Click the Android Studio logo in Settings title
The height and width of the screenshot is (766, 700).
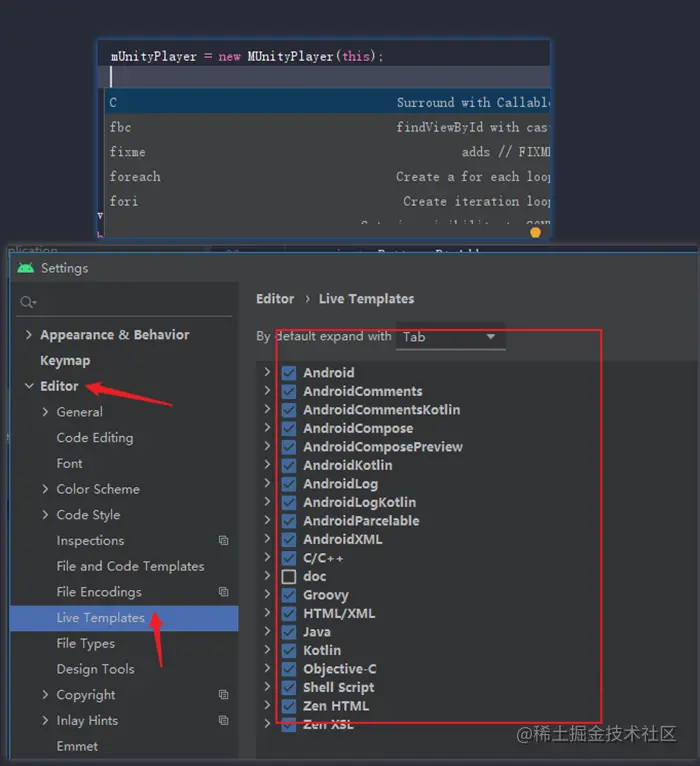coord(26,268)
